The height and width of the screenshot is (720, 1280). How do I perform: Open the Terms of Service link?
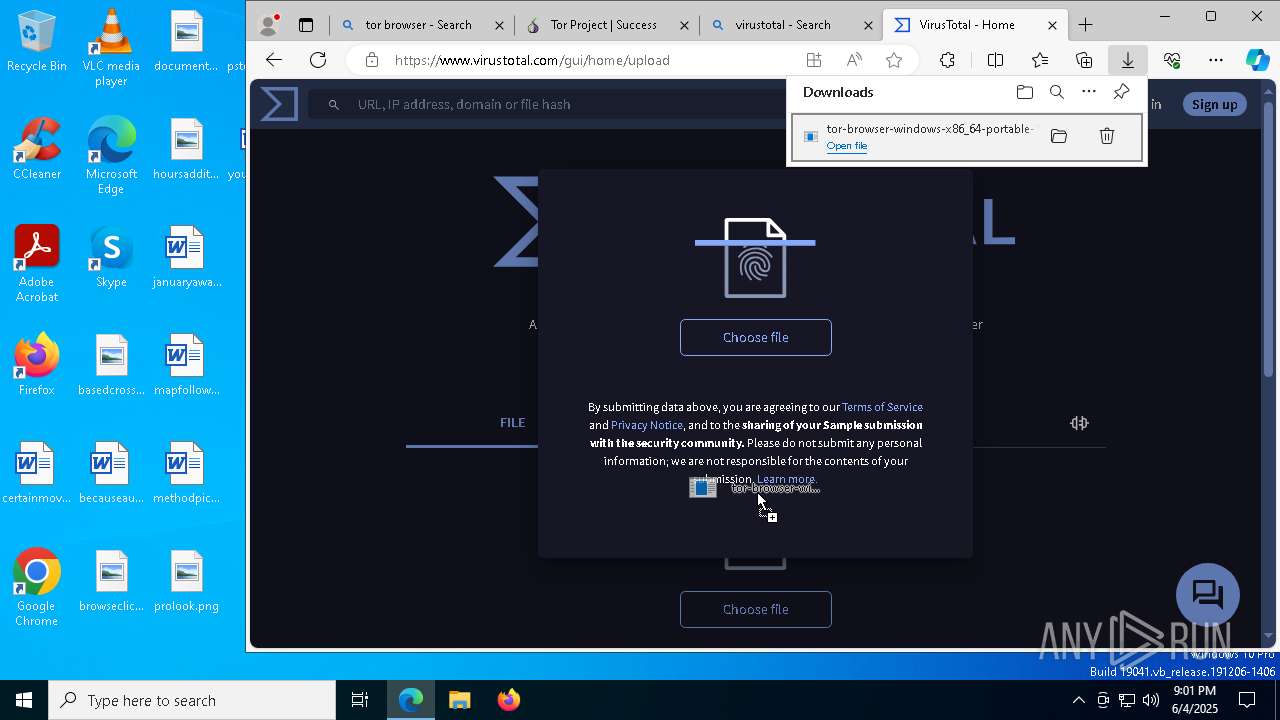(882, 407)
